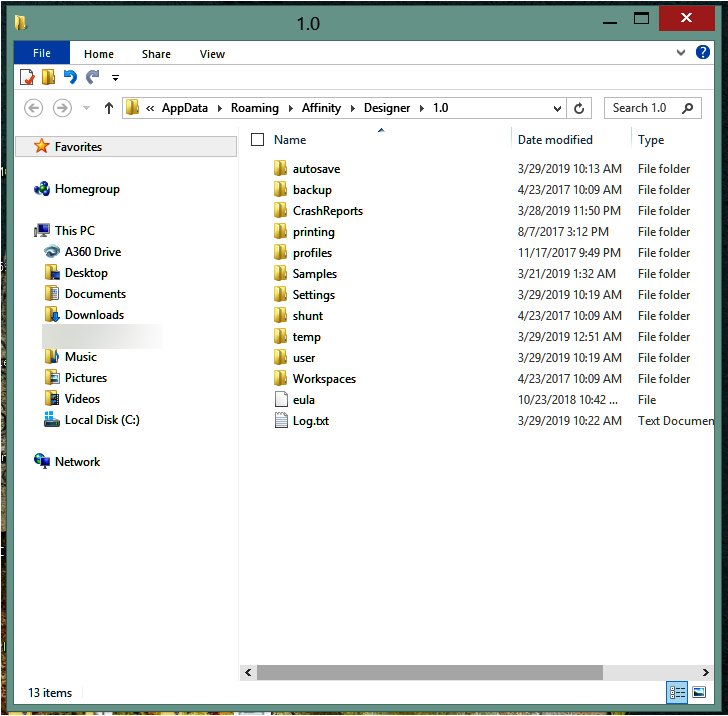Open the Customize Quick Access Toolbar dropdown

pos(115,78)
